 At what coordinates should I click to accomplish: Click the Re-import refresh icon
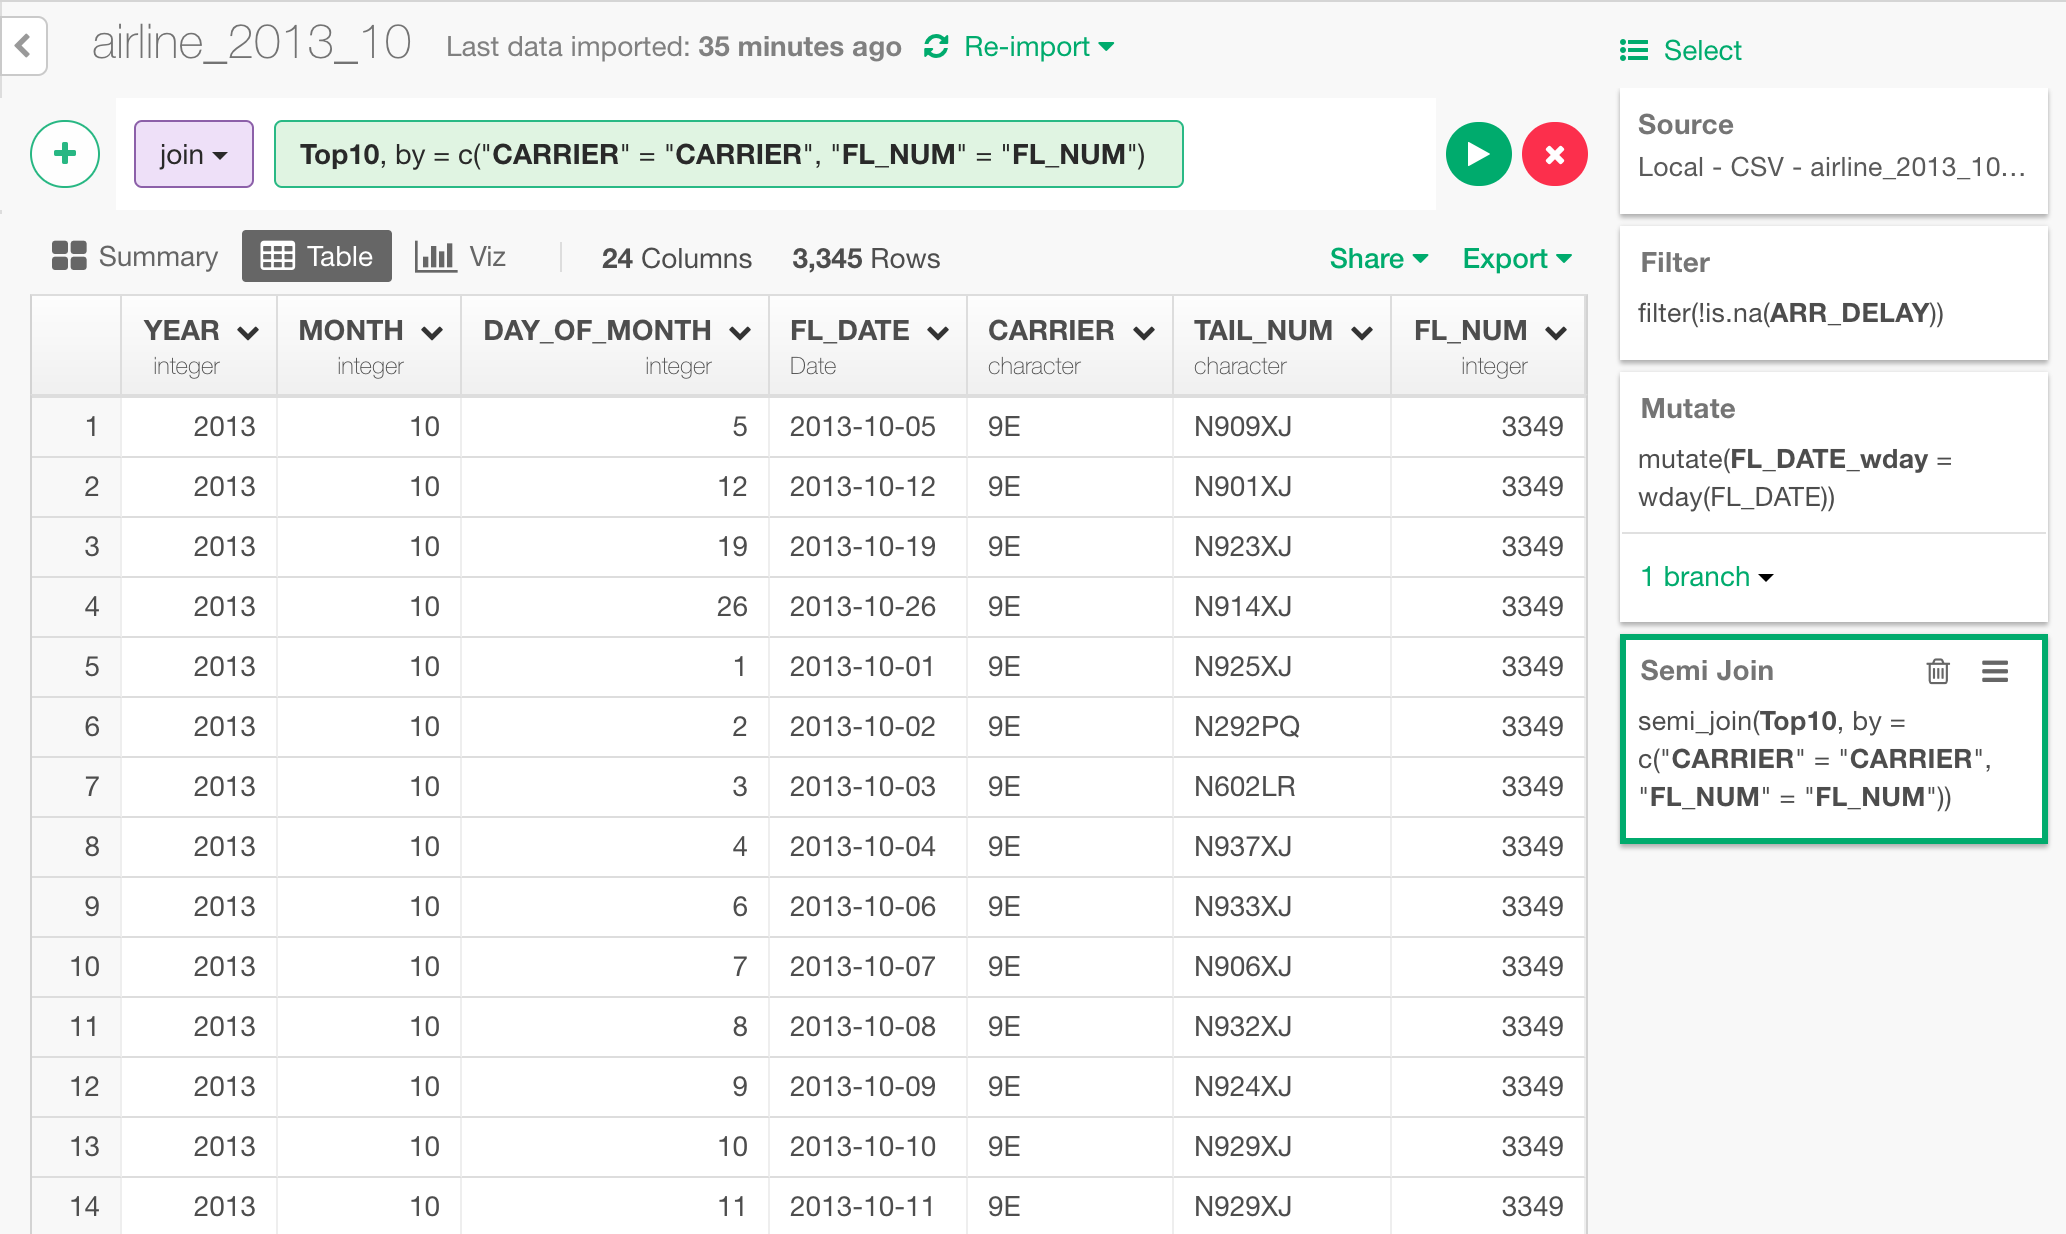point(936,47)
